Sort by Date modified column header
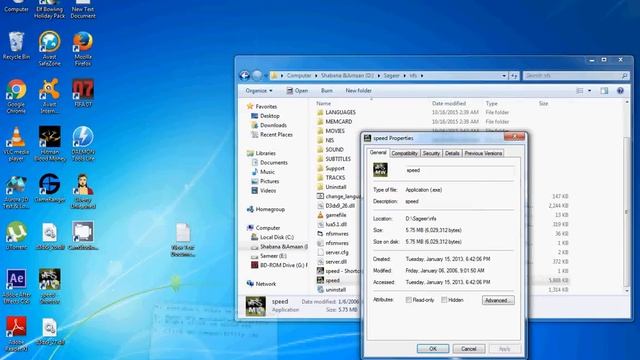The width and height of the screenshot is (640, 360). click(x=449, y=104)
